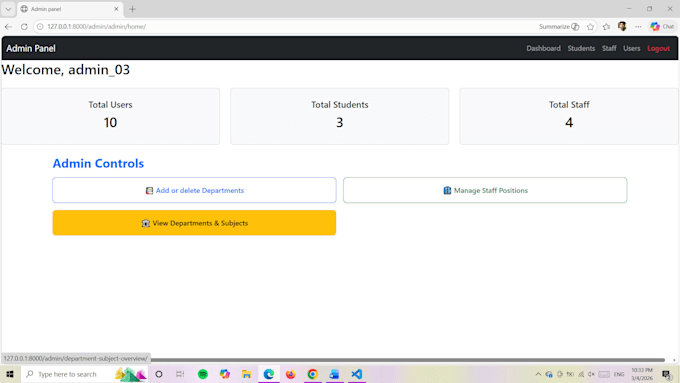Open the Students nav link
This screenshot has height=383, width=680.
[581, 48]
